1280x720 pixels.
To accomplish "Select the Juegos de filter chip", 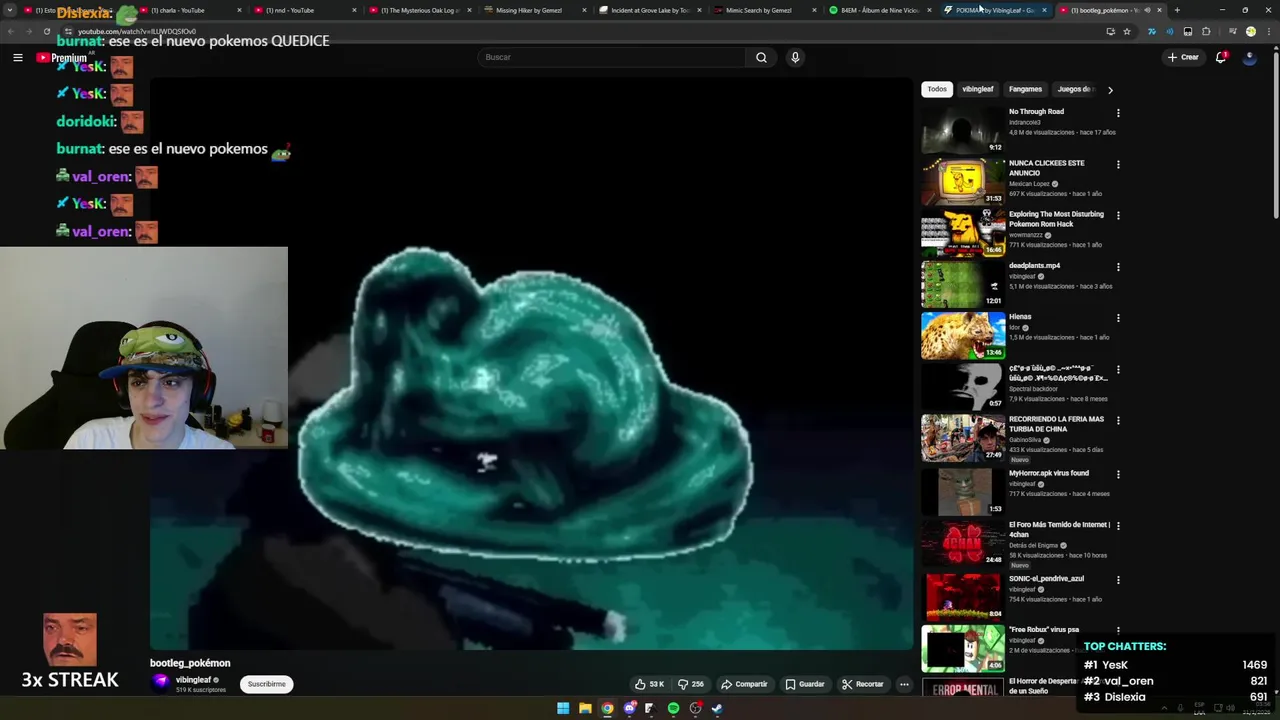I will (x=1075, y=89).
